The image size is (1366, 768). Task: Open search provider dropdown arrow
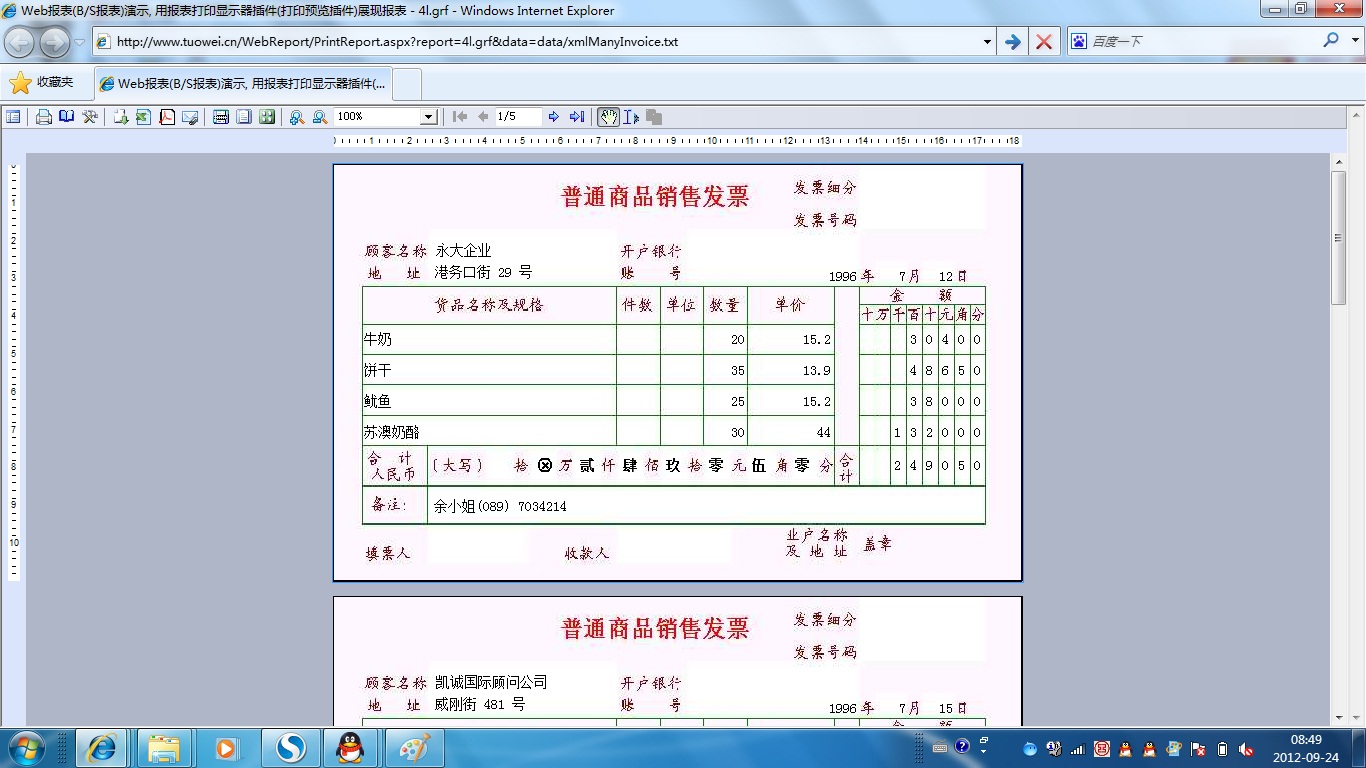[1352, 42]
